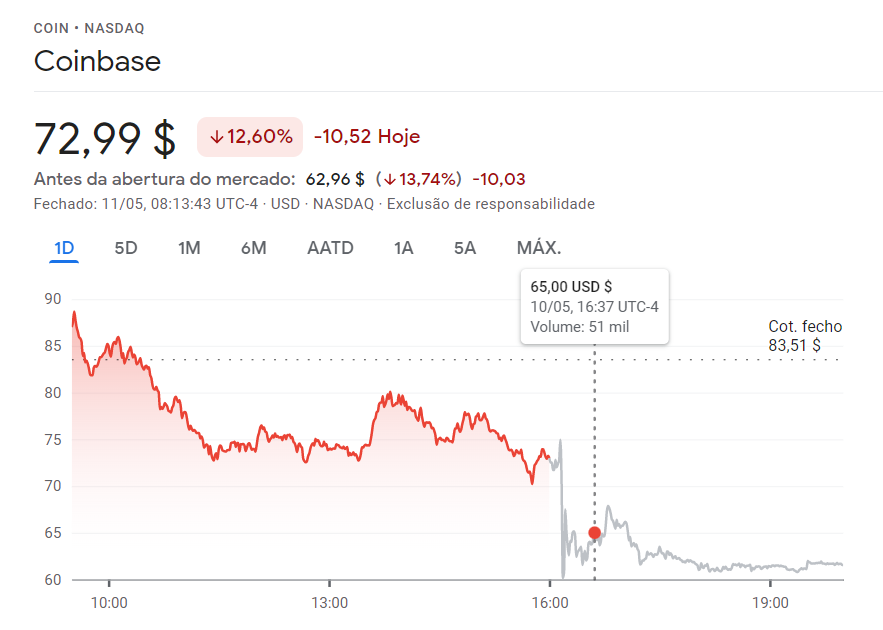Viewport: 883px width, 630px height.
Task: Switch to the 5D chart tab
Action: pos(126,248)
